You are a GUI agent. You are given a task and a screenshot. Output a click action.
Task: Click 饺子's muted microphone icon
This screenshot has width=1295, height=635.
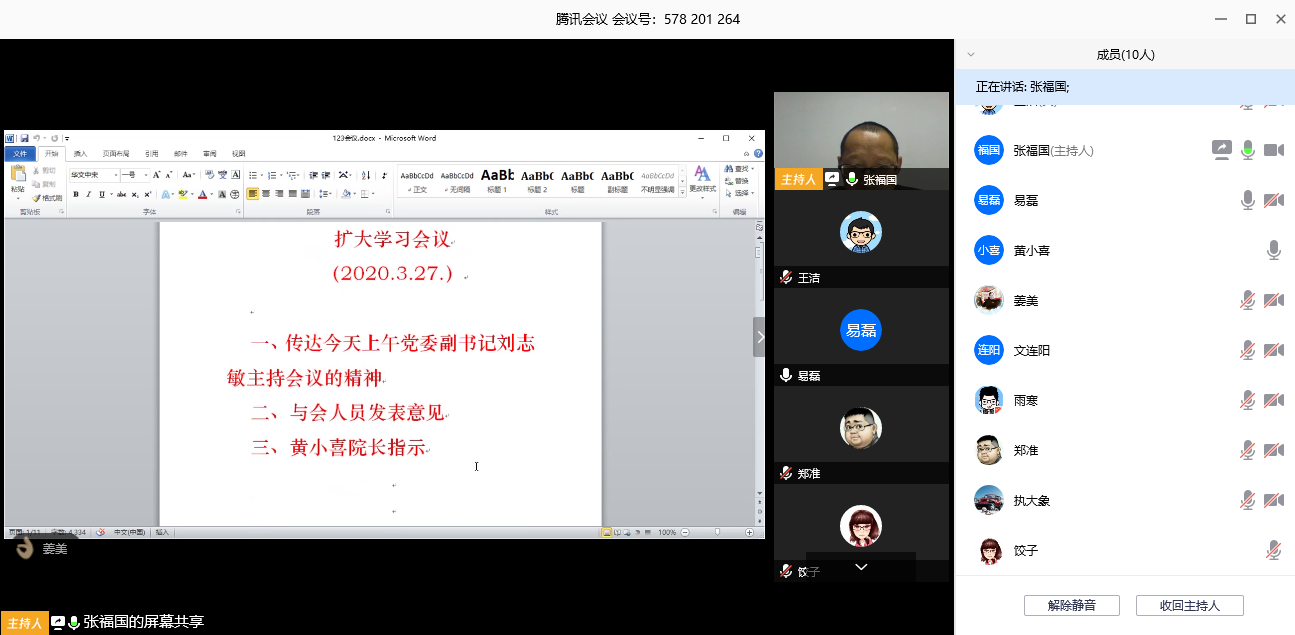[1273, 550]
